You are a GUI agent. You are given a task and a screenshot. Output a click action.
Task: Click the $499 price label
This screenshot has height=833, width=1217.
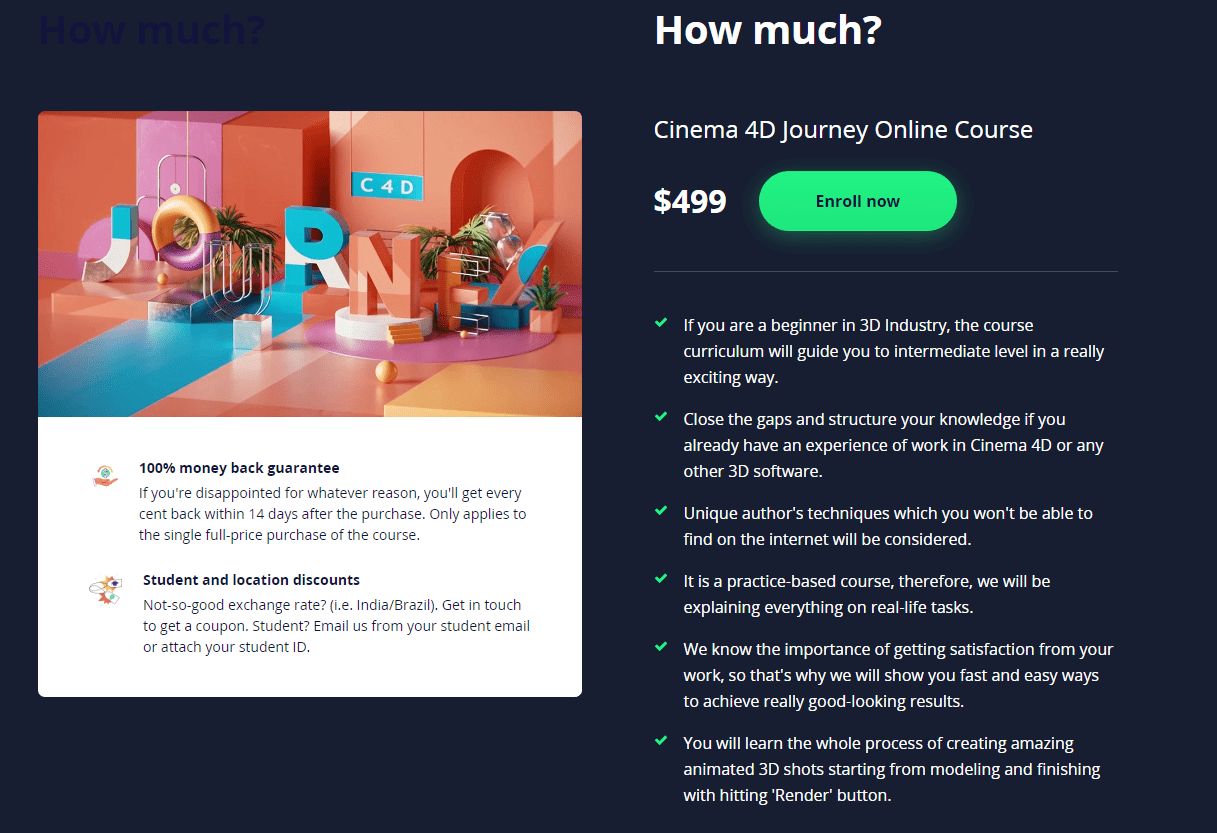click(x=690, y=201)
